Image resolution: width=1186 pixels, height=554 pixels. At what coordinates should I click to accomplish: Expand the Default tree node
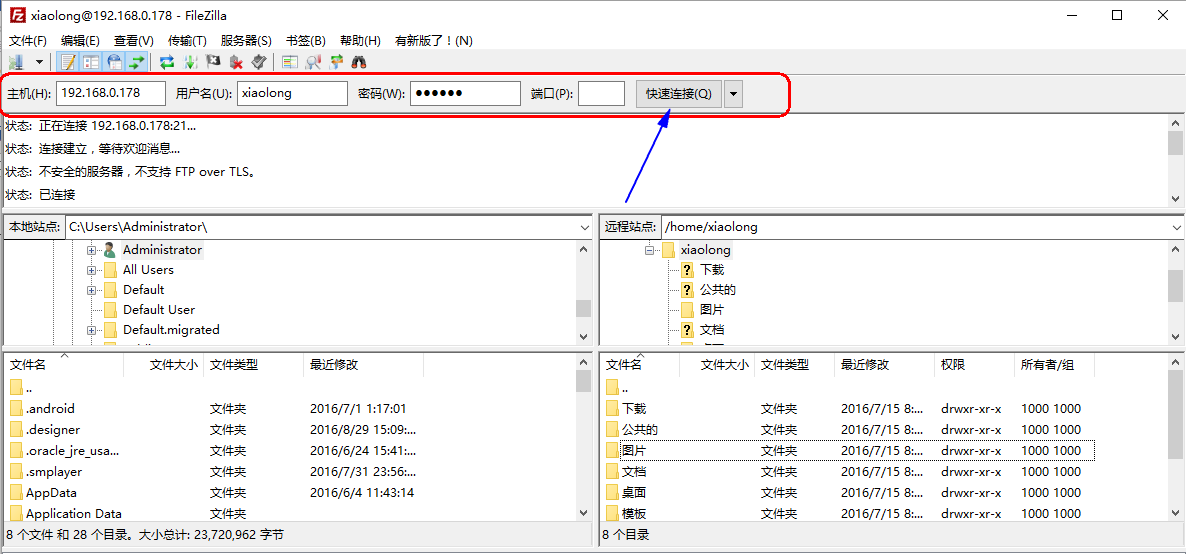(x=92, y=290)
